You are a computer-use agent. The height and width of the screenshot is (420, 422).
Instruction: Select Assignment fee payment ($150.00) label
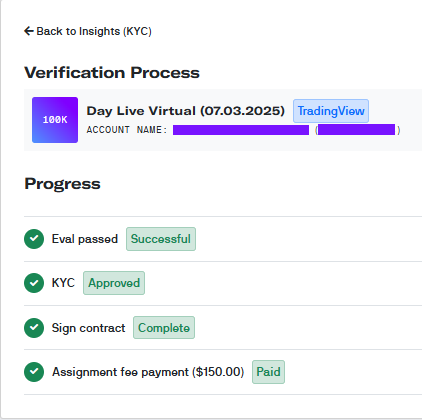click(148, 372)
